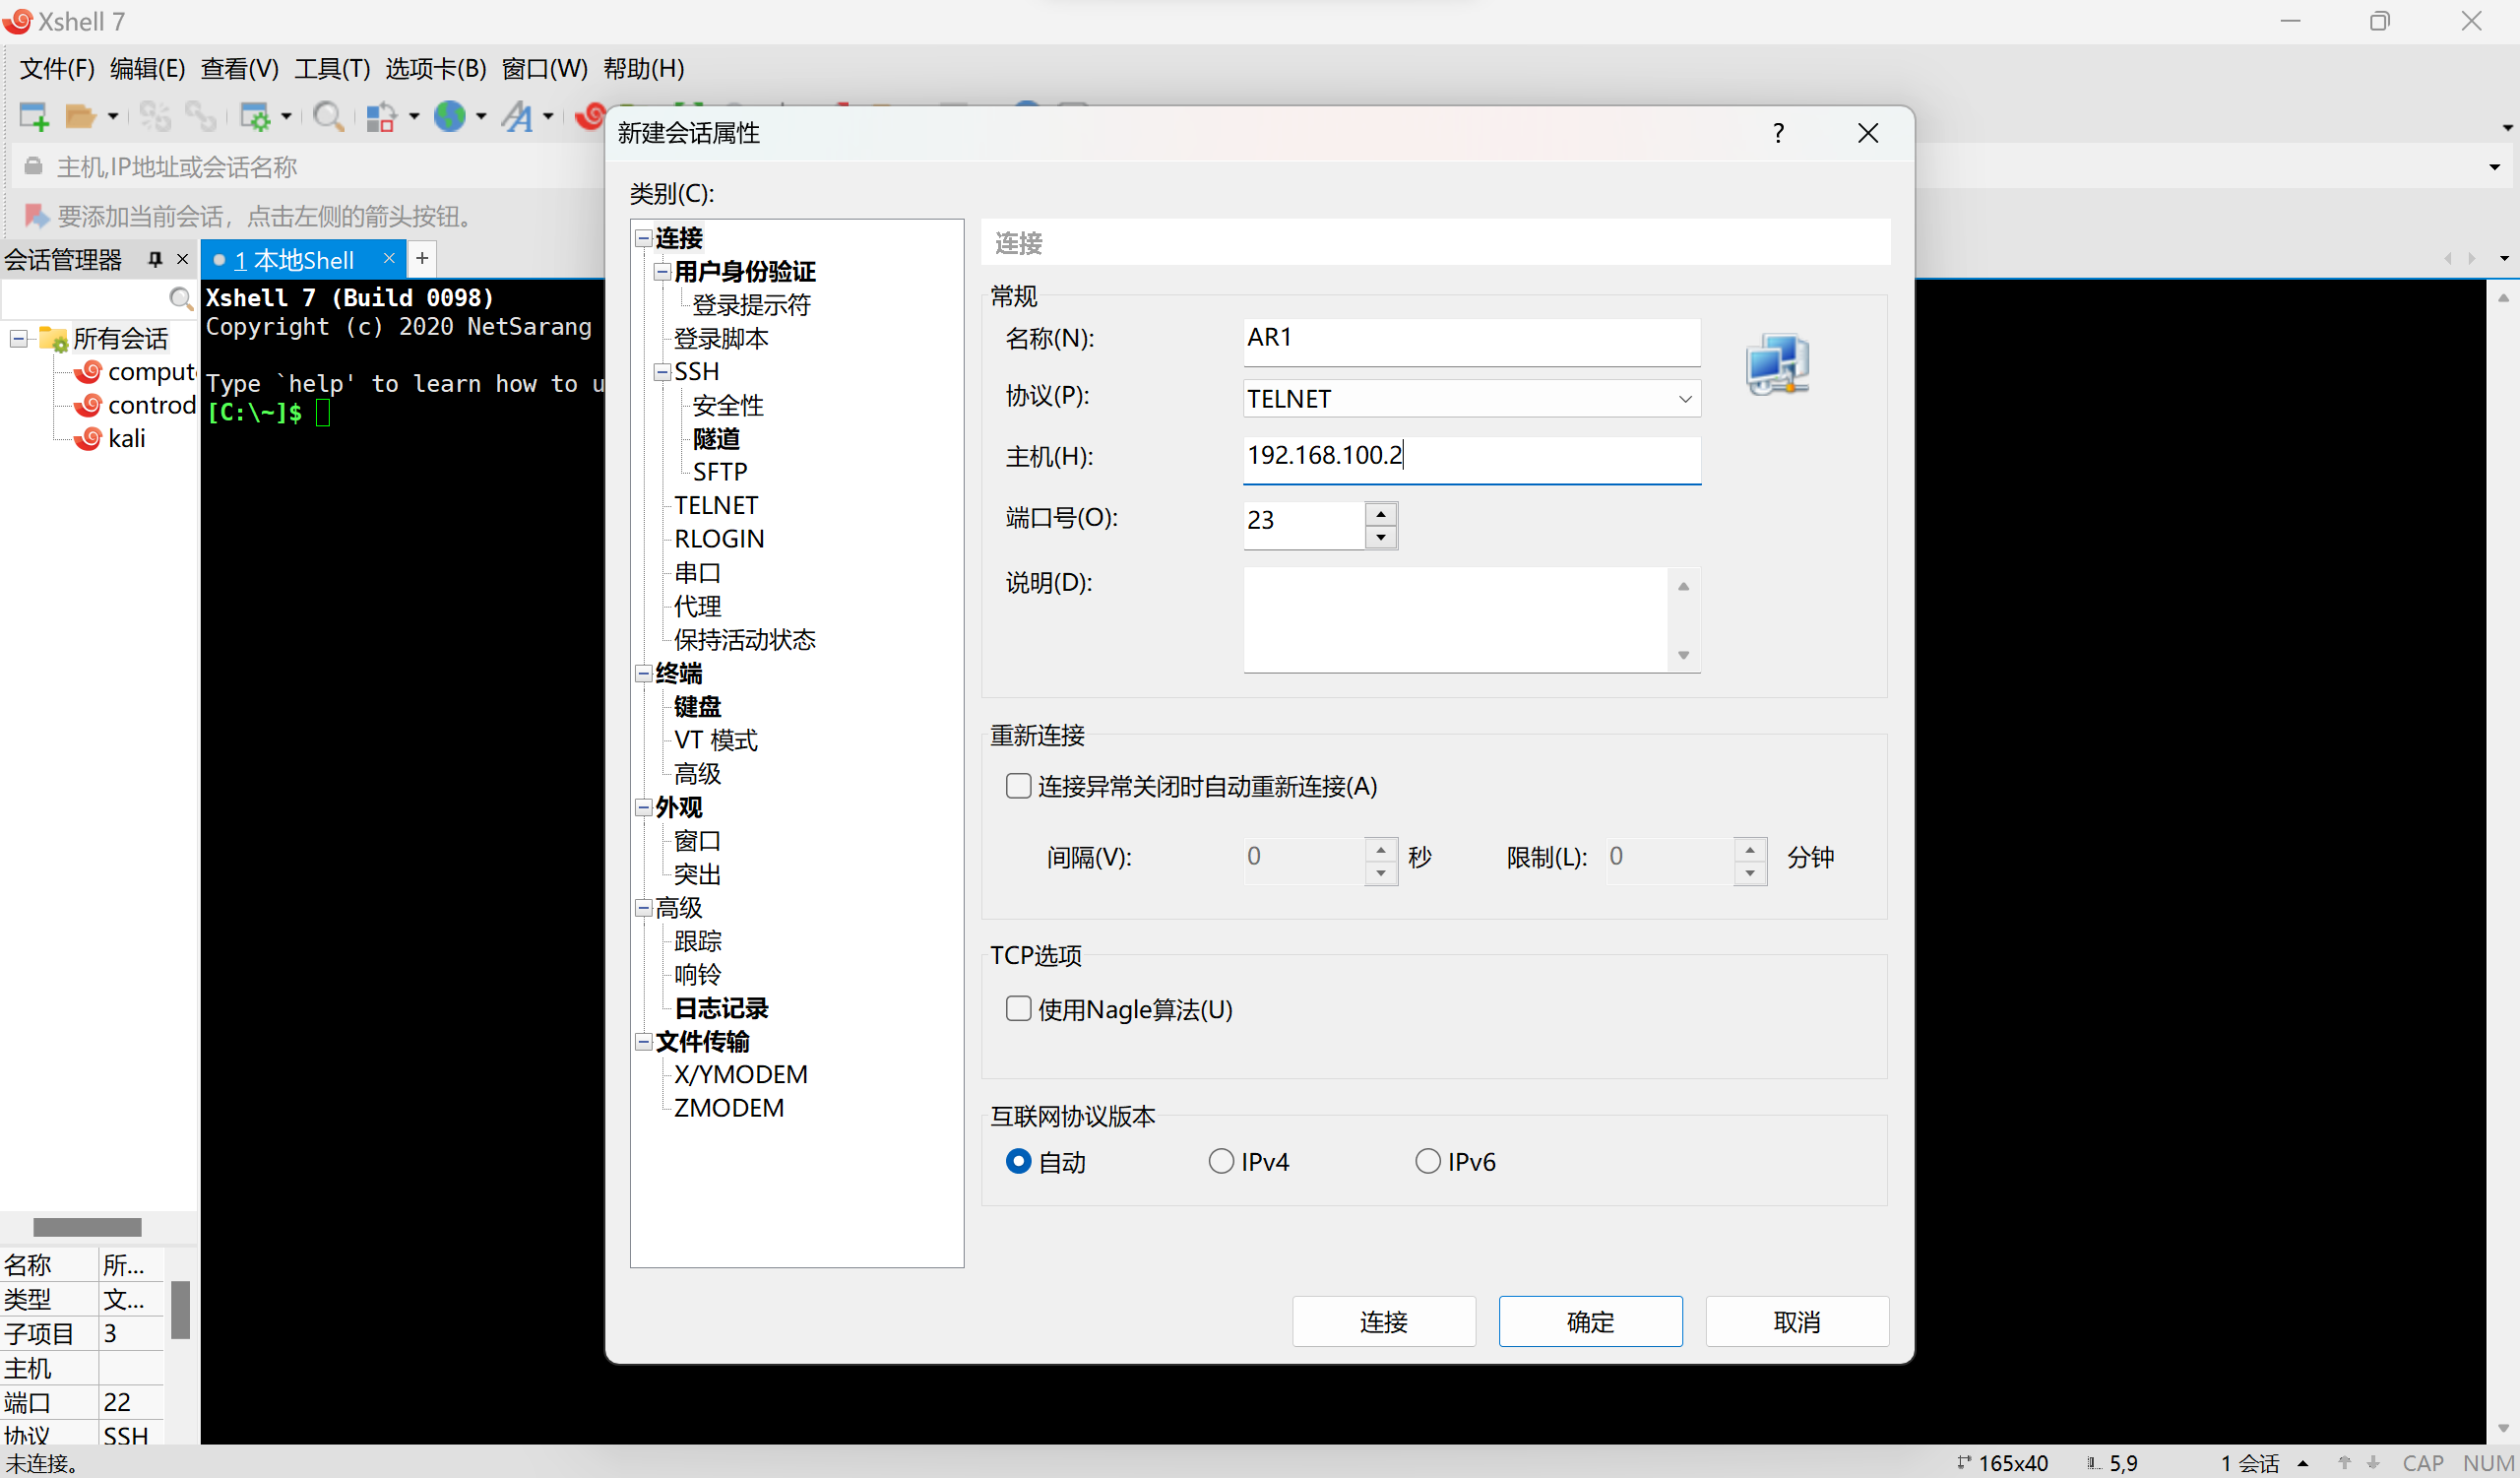Collapse the SSH tree node

point(662,371)
